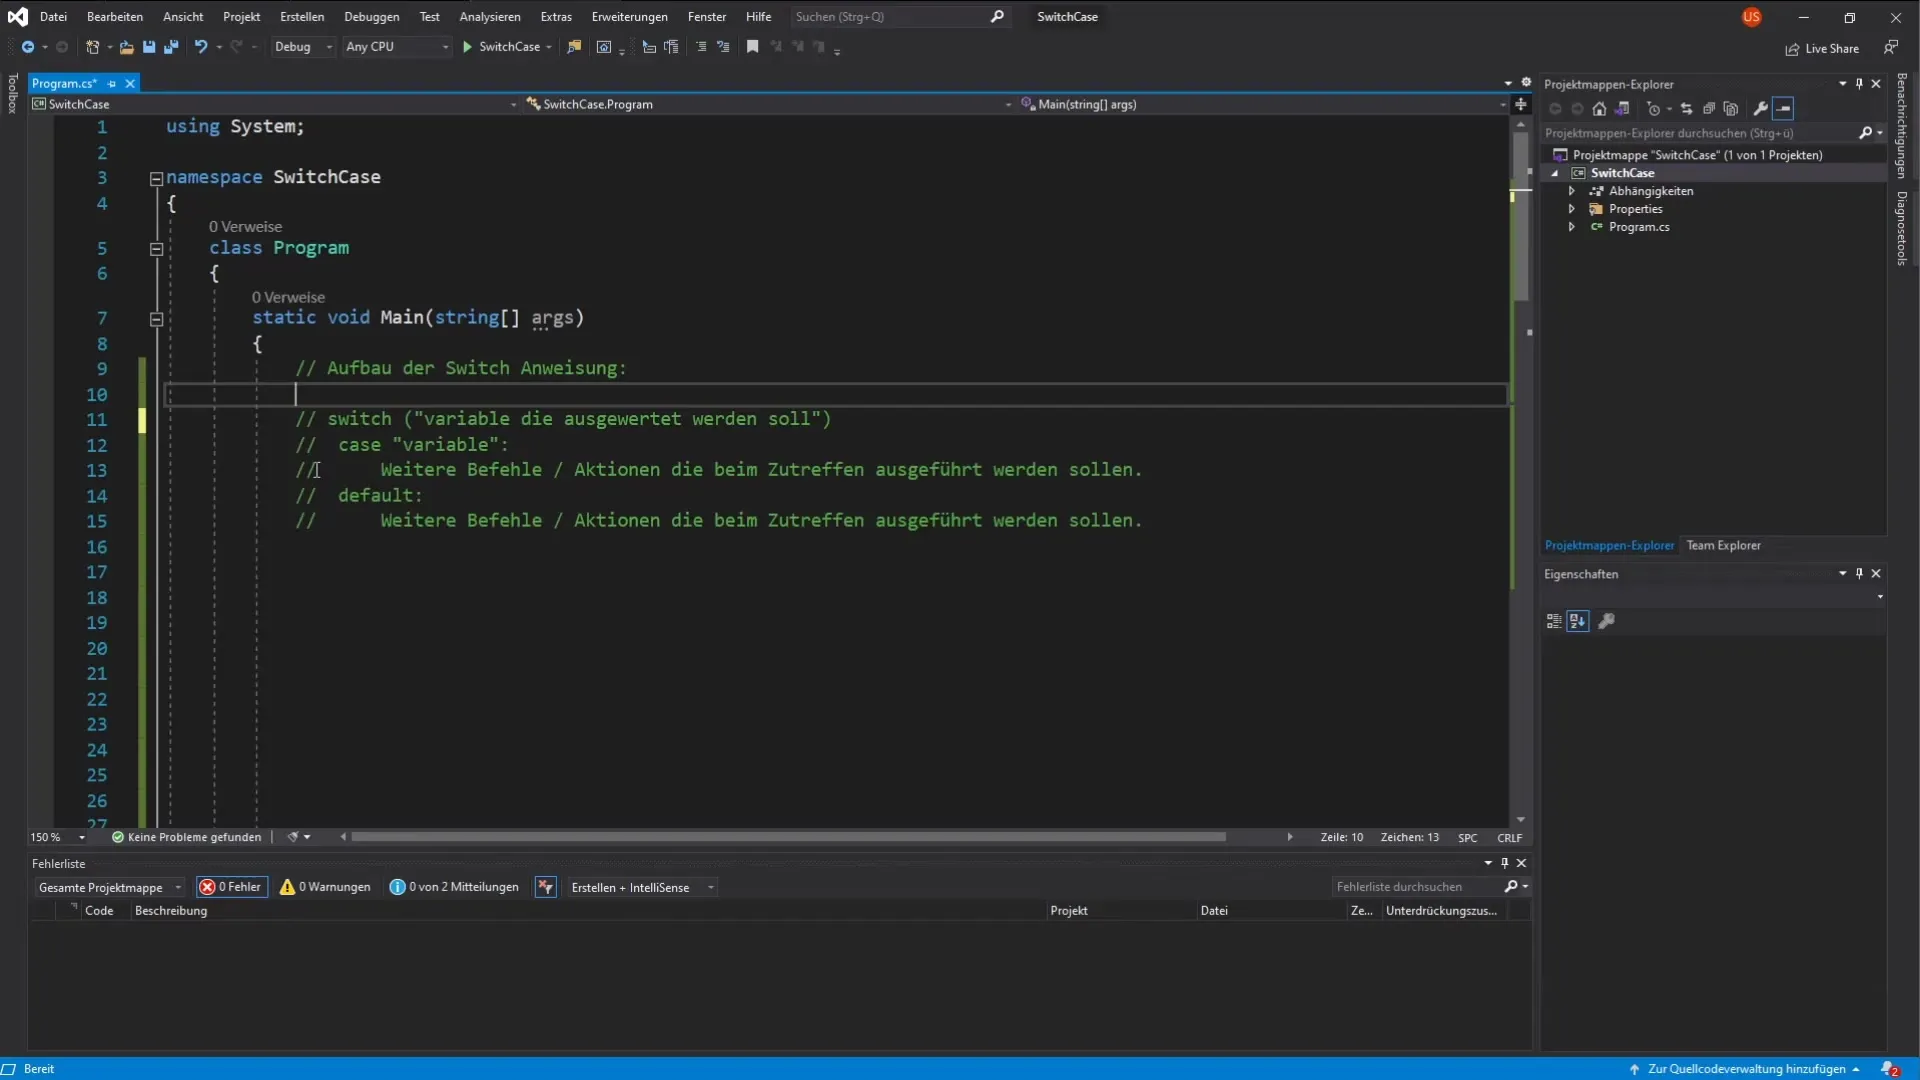The height and width of the screenshot is (1080, 1920).
Task: Close the Program.cs tab
Action: [x=130, y=84]
